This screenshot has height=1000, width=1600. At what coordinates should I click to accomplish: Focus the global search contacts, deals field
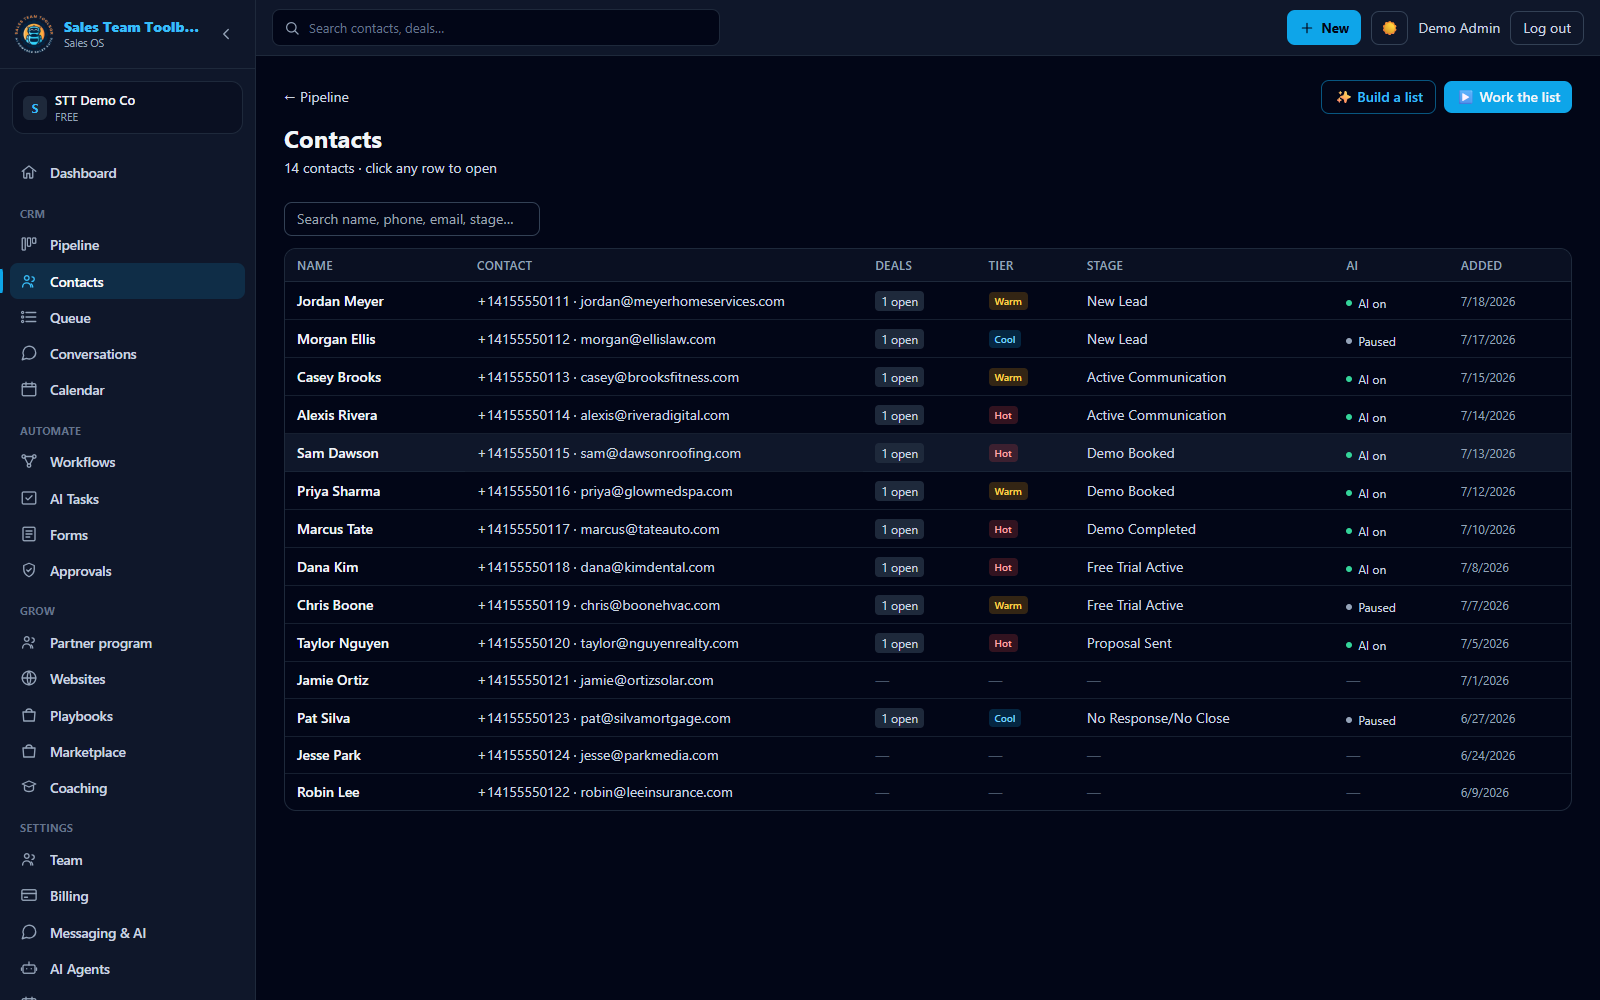point(496,28)
